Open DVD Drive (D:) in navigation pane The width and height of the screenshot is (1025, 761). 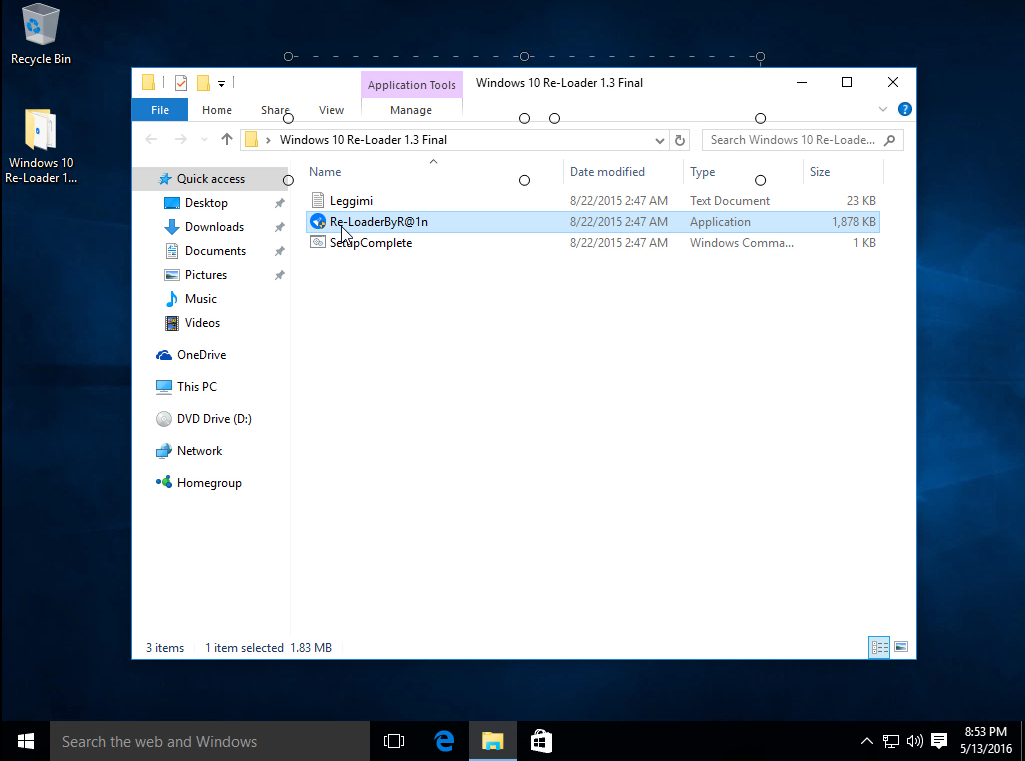(214, 419)
